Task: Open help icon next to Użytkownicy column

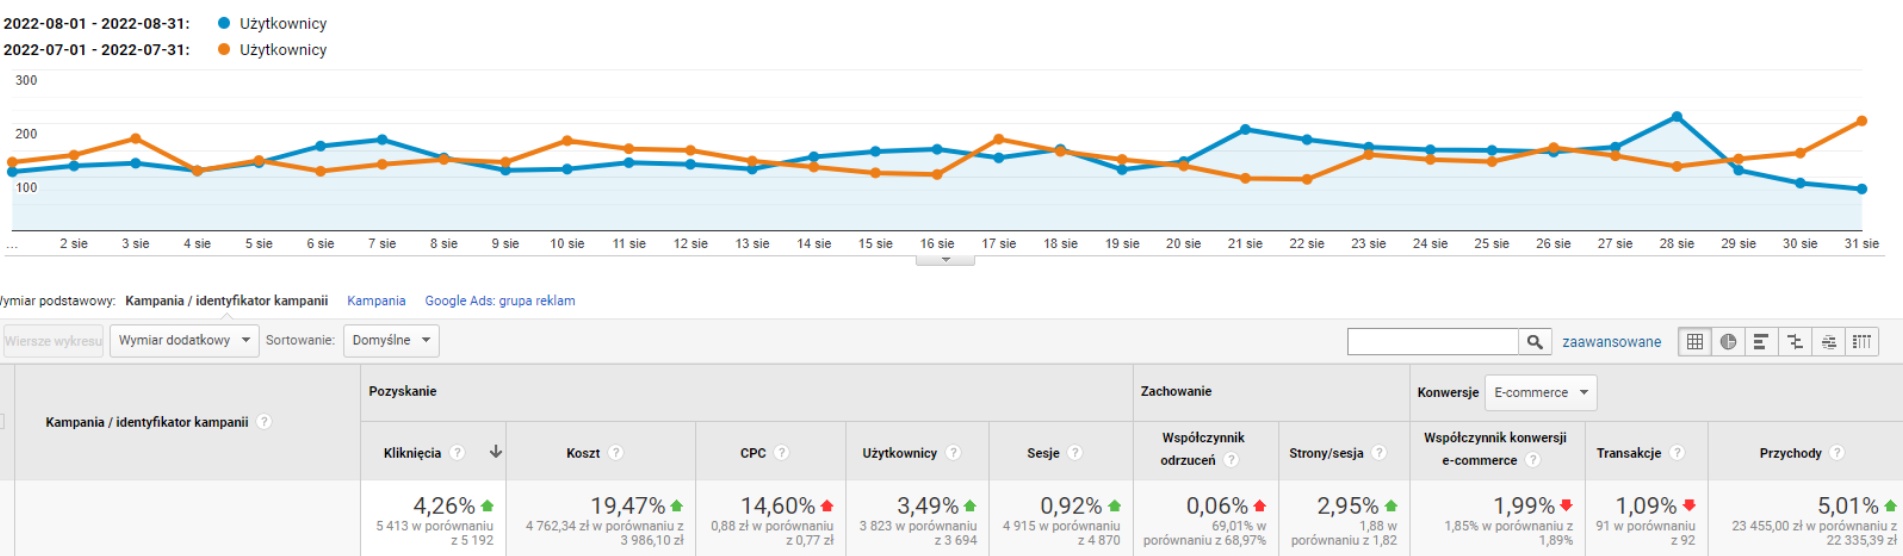Action: 953,453
